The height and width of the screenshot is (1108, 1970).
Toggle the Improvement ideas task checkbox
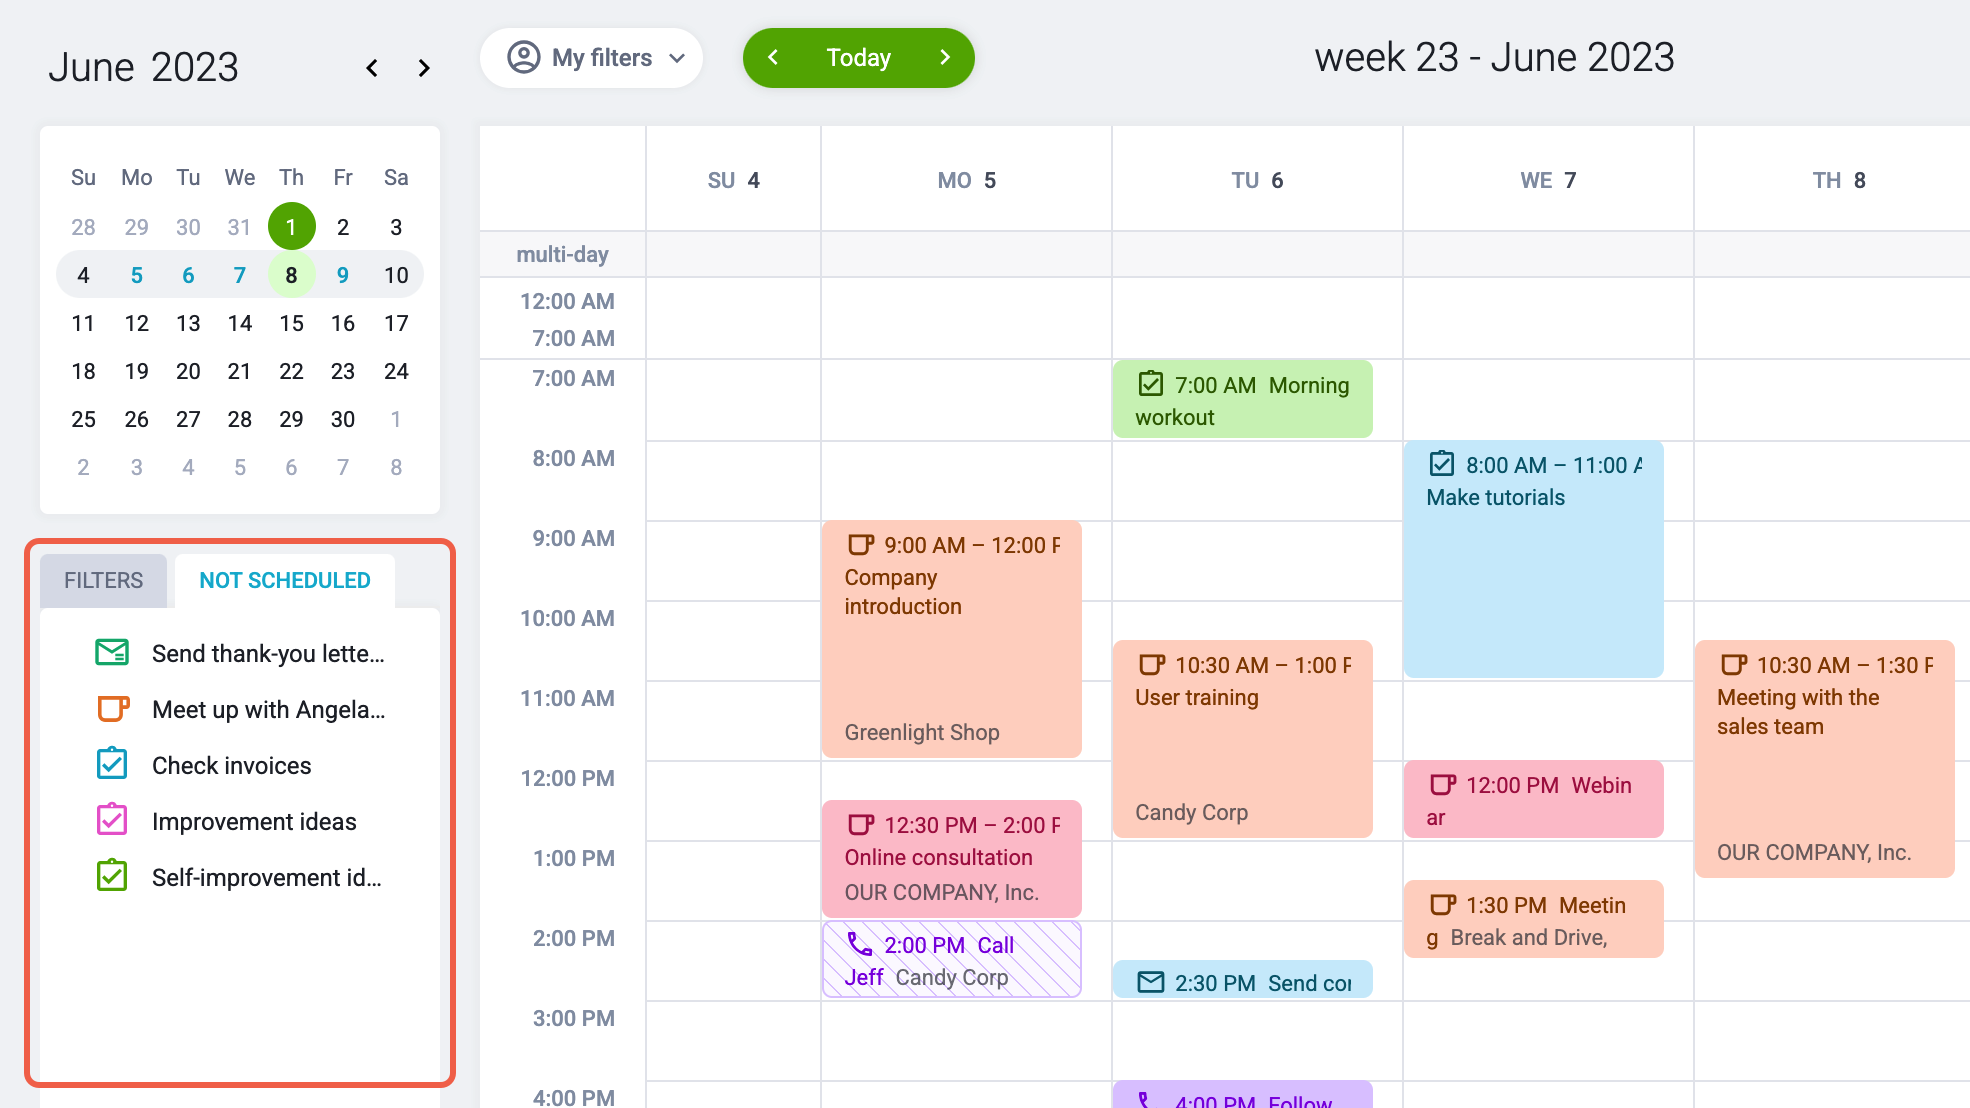(x=112, y=820)
